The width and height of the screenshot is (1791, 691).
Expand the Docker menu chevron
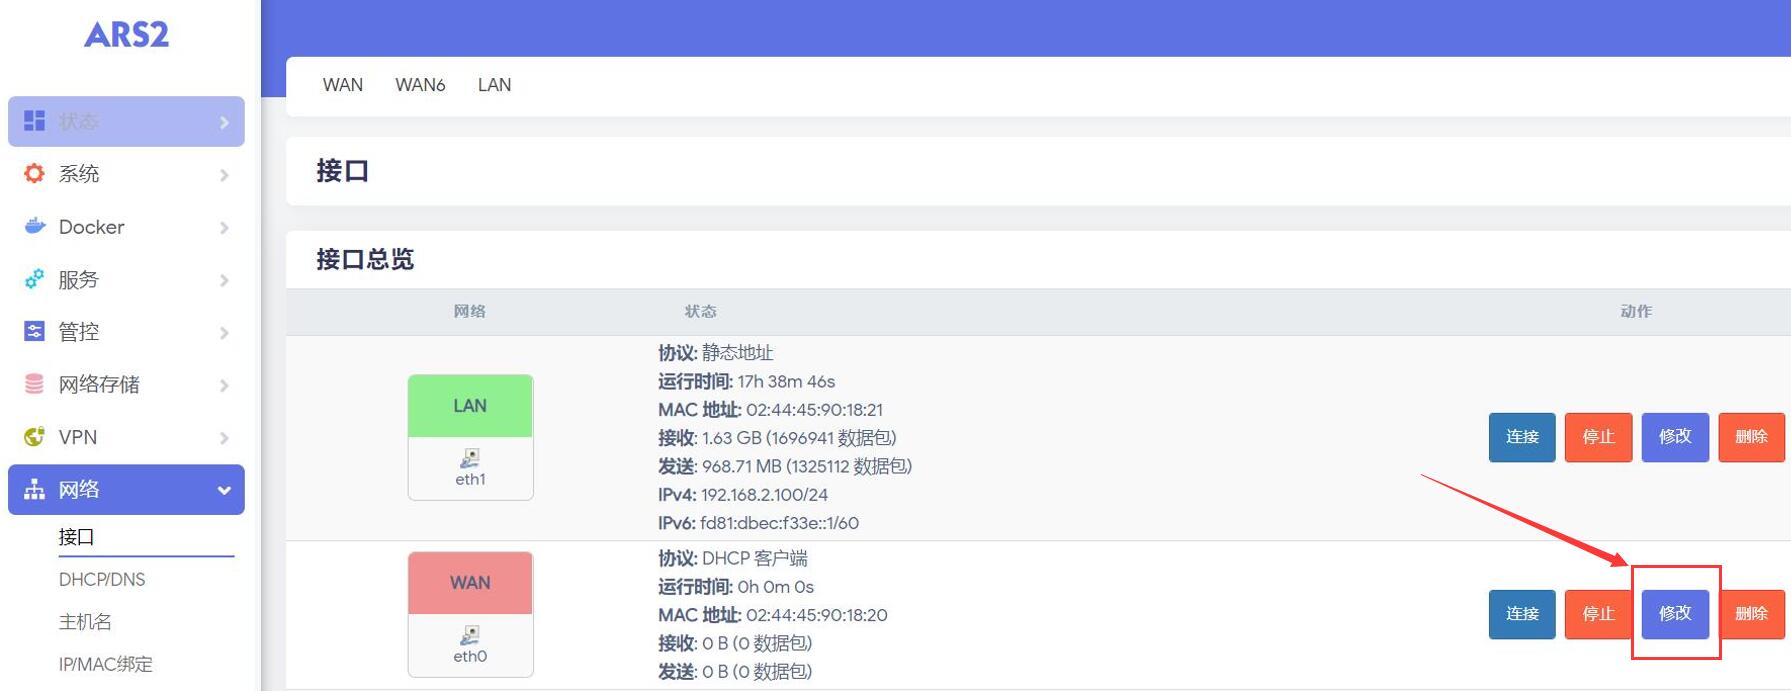point(224,228)
